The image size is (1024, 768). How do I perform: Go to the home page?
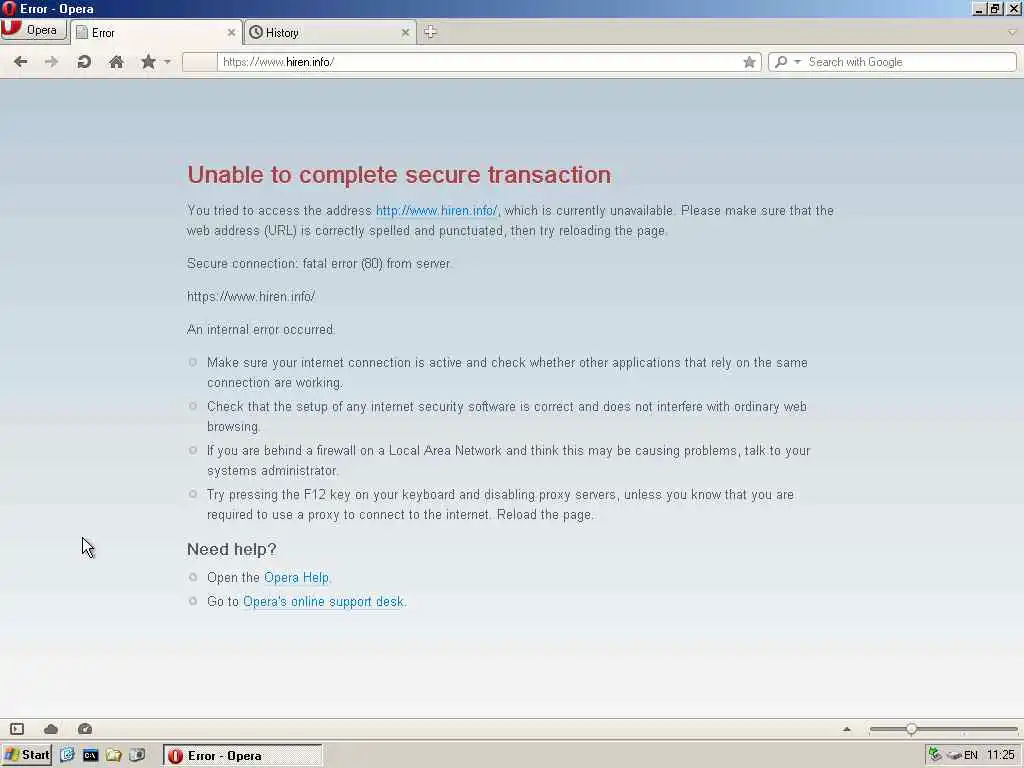pos(116,62)
